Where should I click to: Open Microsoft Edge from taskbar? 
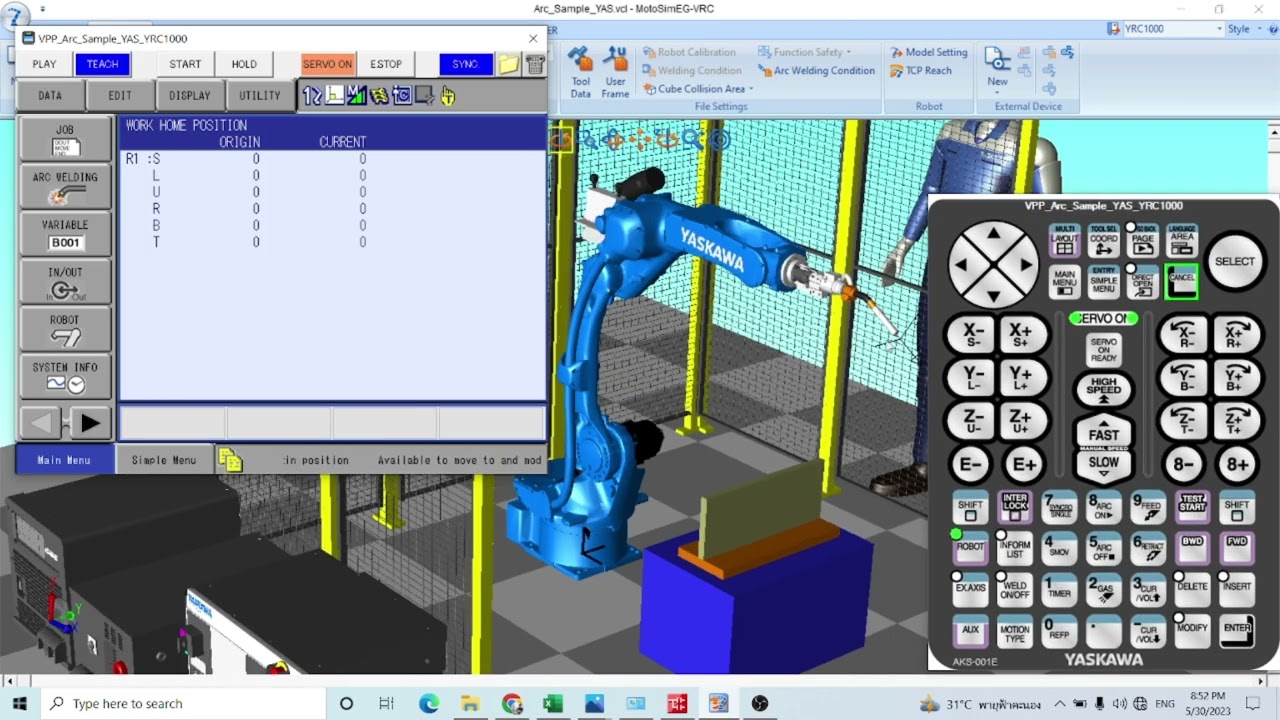[x=429, y=704]
